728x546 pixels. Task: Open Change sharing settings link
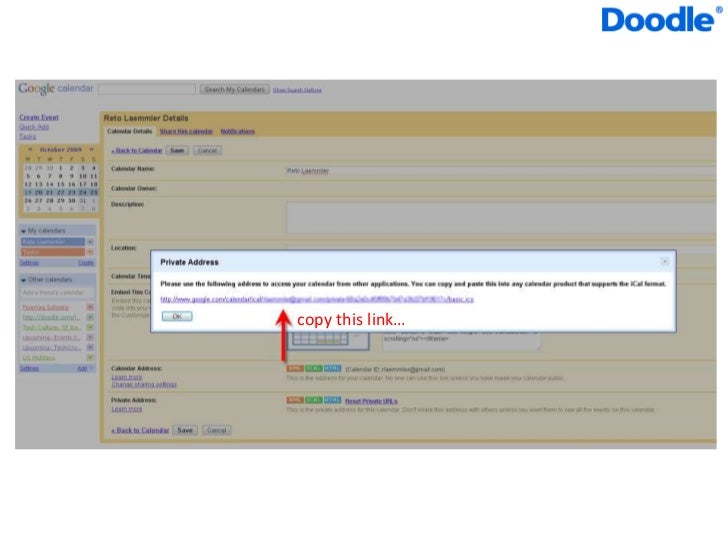(144, 384)
